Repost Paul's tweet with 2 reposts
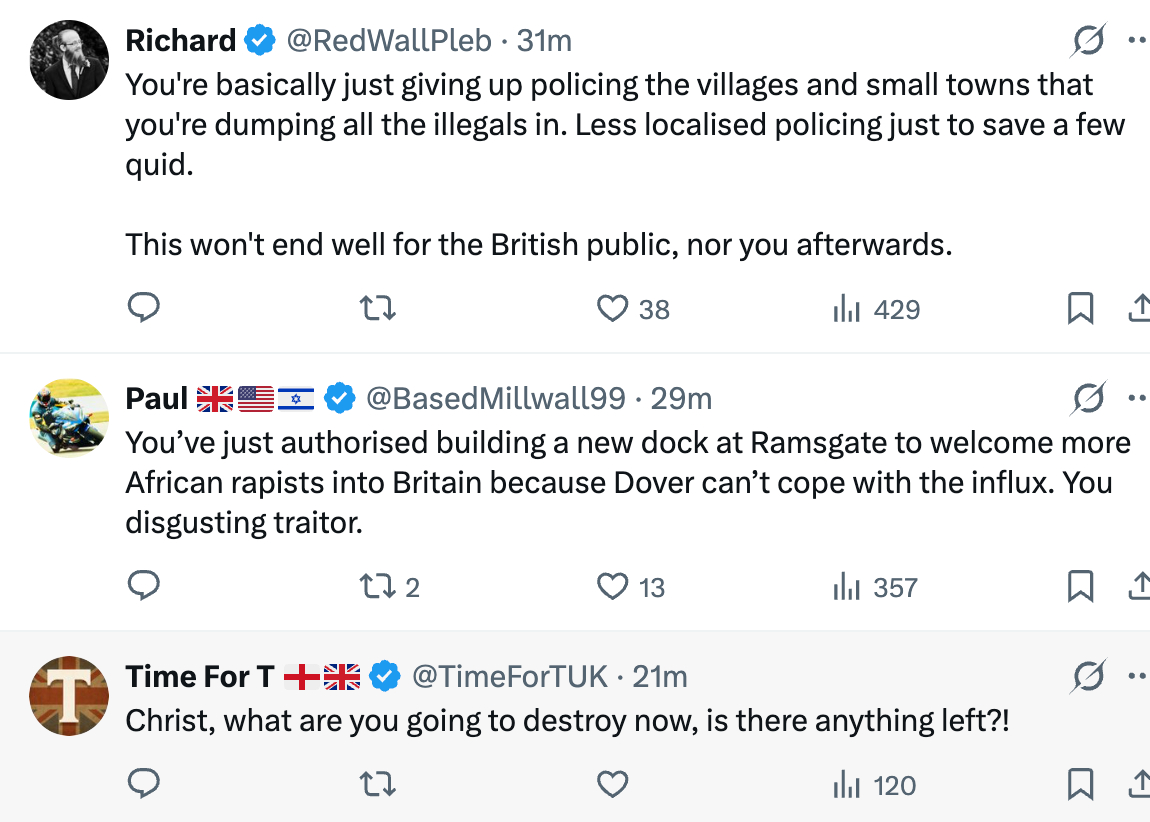Image resolution: width=1150 pixels, height=822 pixels. (x=377, y=586)
